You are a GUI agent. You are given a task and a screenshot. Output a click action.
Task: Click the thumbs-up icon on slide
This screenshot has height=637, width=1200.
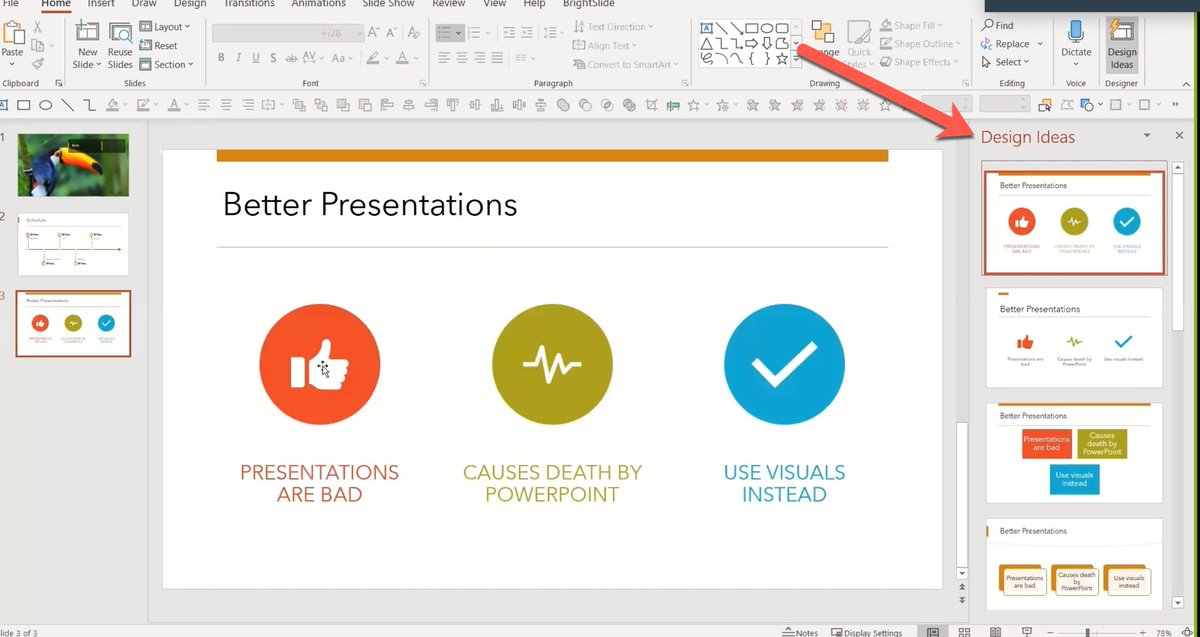tap(320, 363)
